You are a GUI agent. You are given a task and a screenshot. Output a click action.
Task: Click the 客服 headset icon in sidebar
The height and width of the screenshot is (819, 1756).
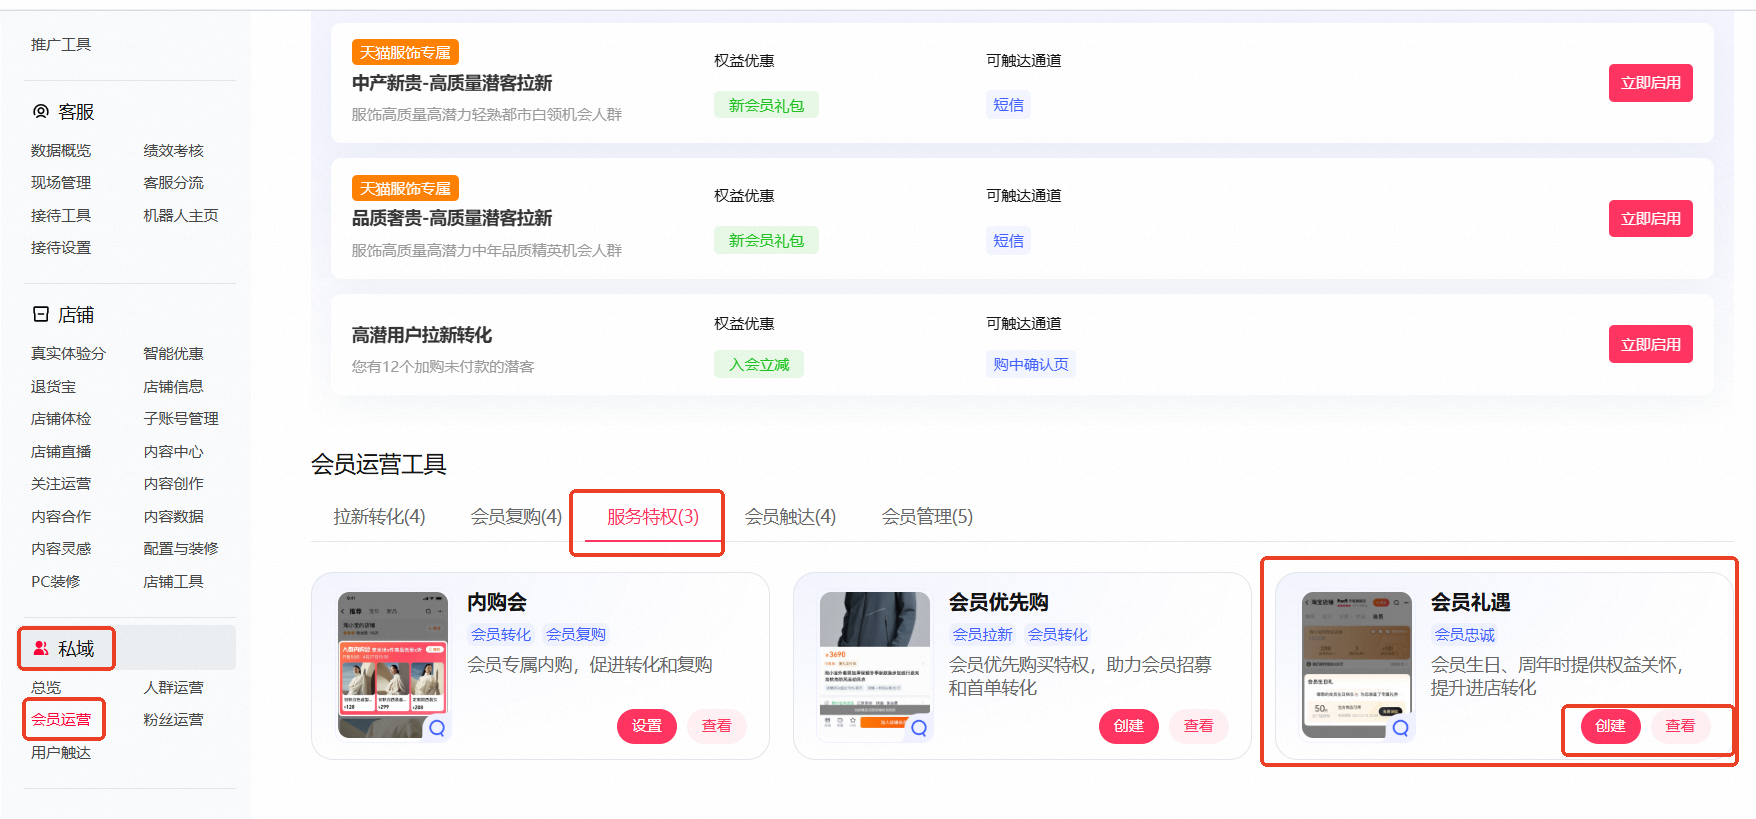(41, 112)
